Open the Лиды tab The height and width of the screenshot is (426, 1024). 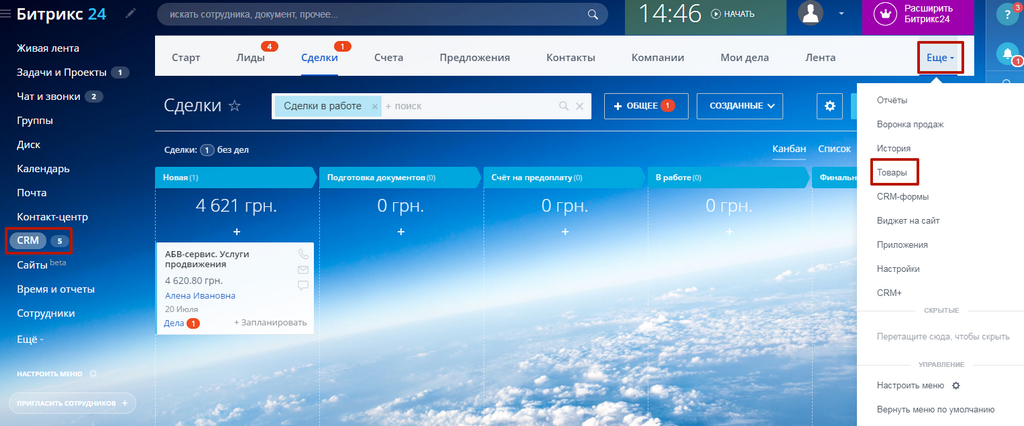[x=250, y=57]
